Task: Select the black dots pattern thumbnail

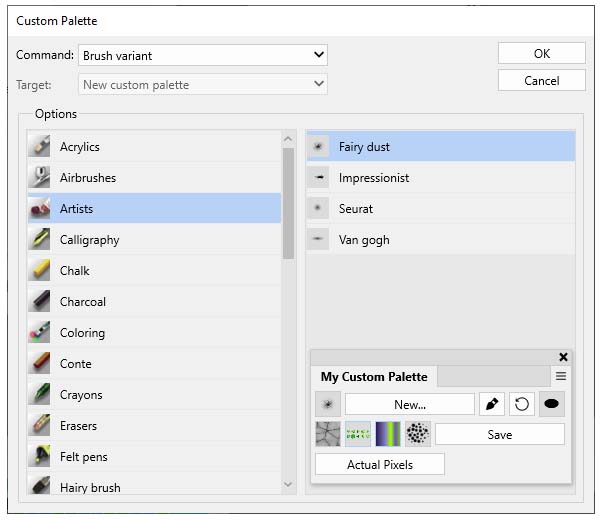Action: (418, 434)
